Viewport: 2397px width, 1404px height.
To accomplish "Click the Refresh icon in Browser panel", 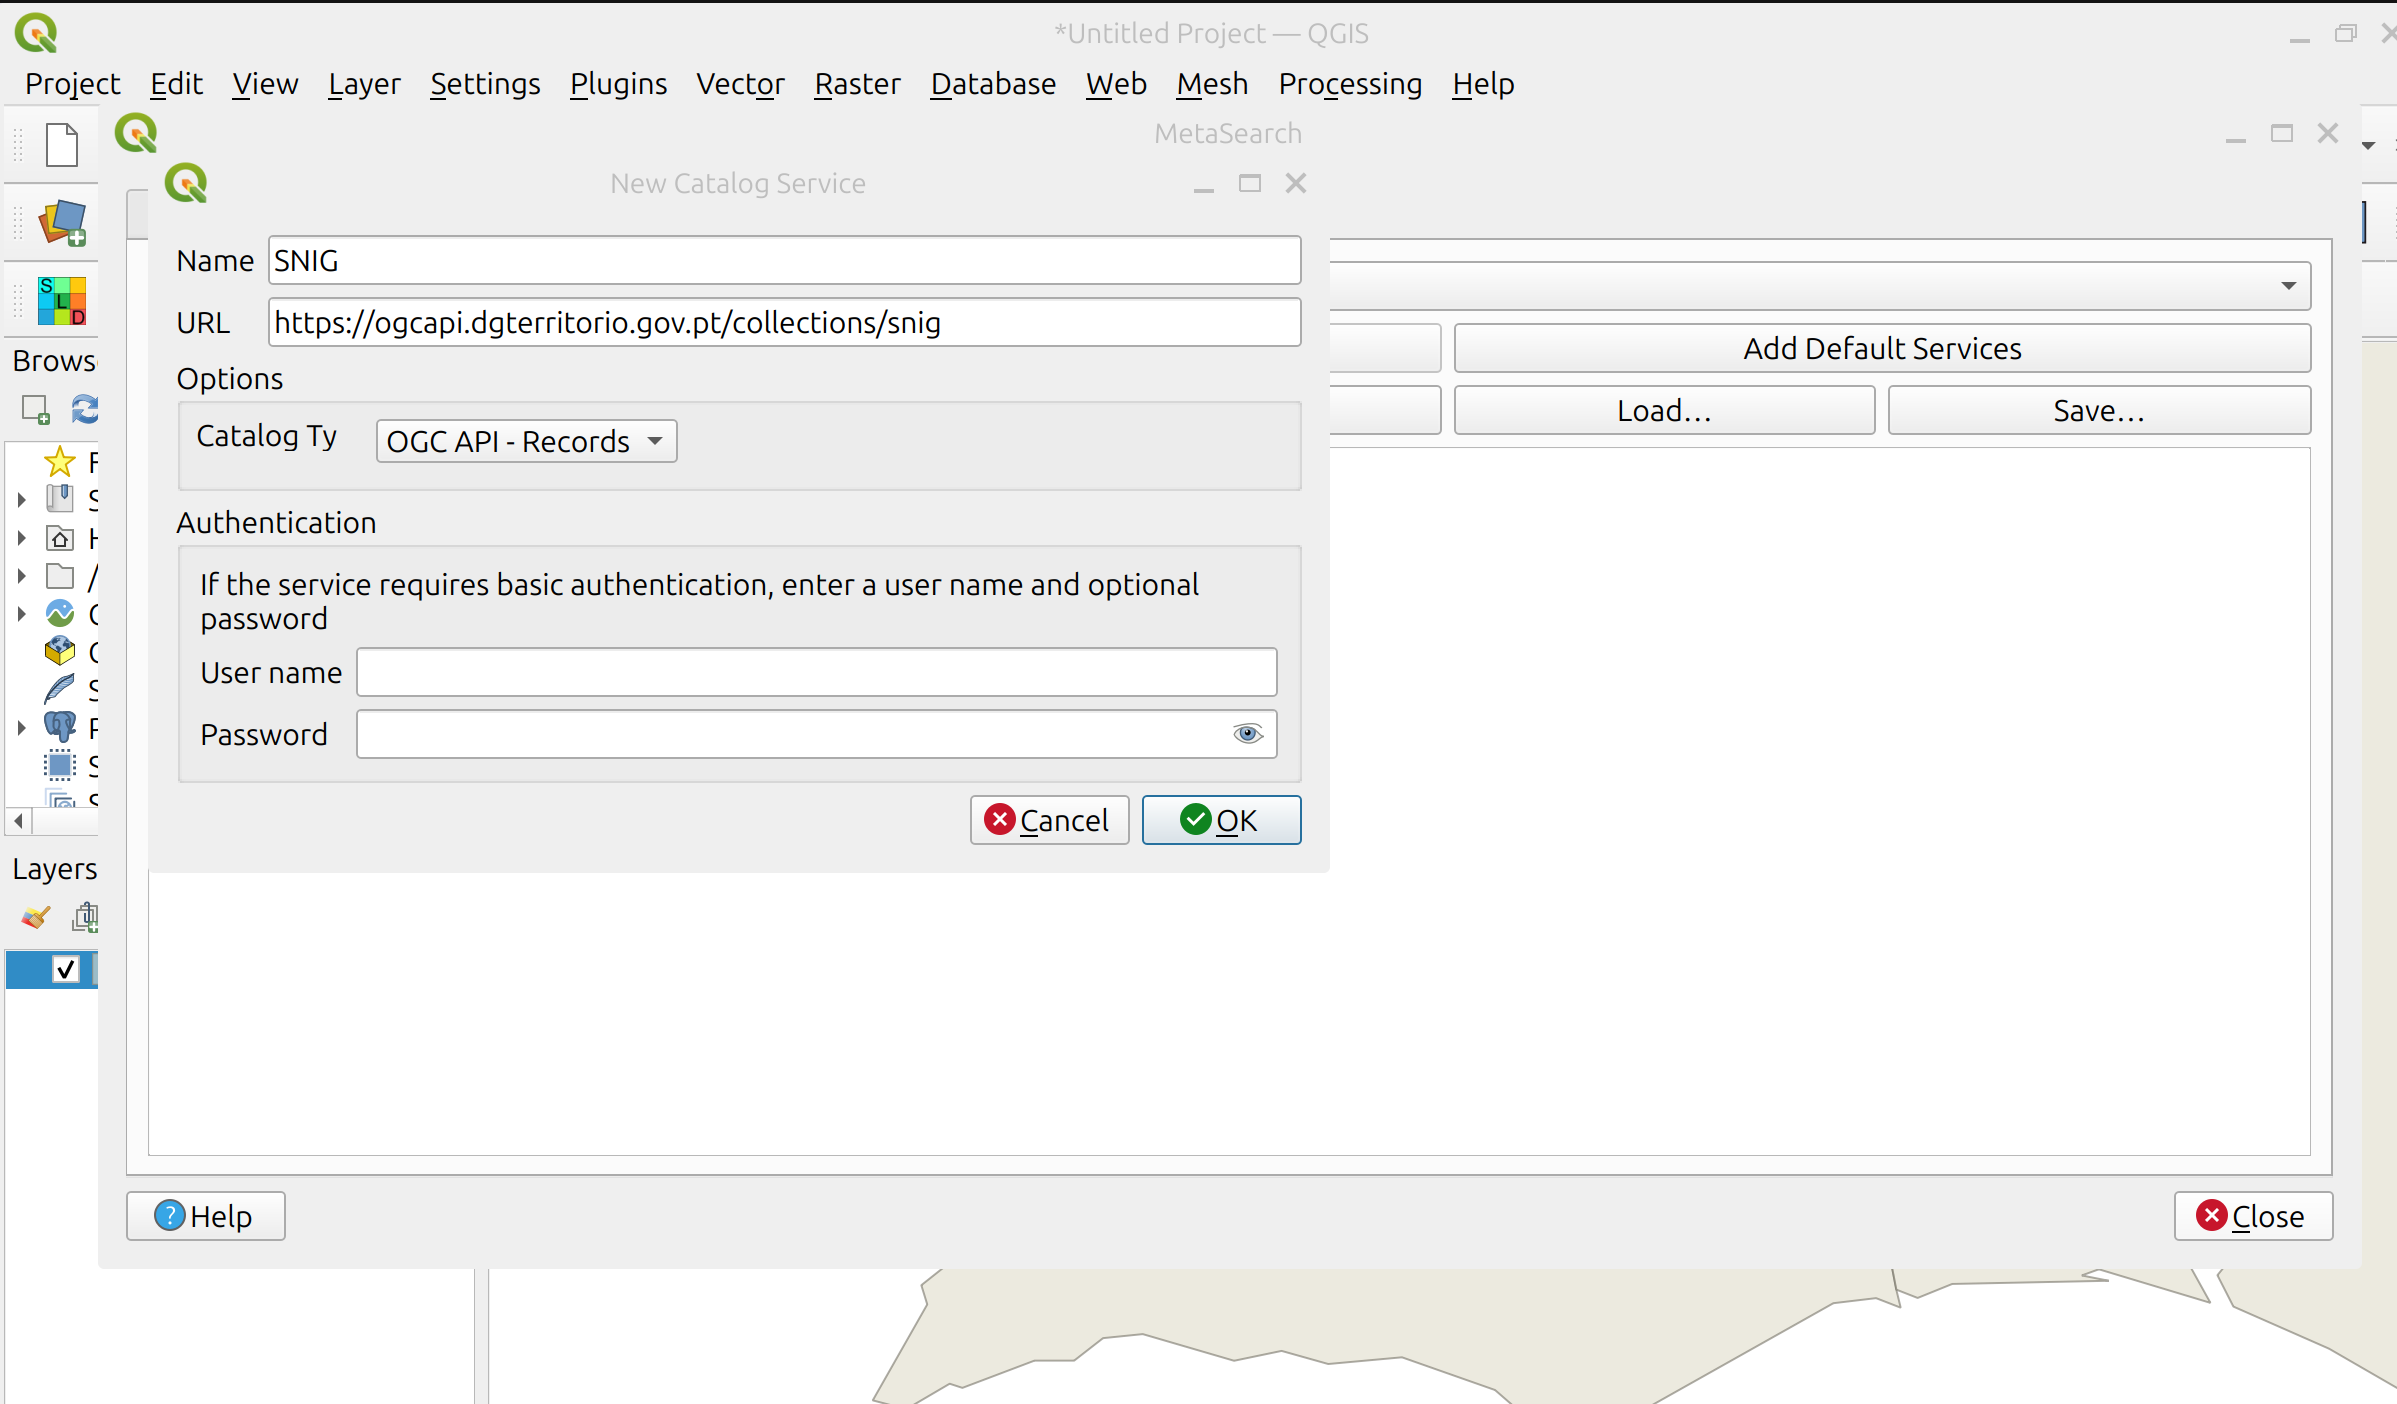I will pyautogui.click(x=85, y=409).
